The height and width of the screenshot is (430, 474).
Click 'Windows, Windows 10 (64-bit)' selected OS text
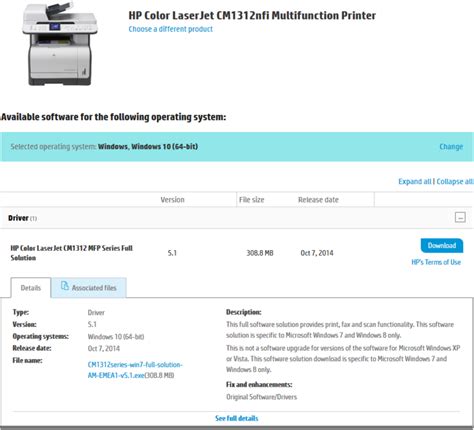(148, 147)
